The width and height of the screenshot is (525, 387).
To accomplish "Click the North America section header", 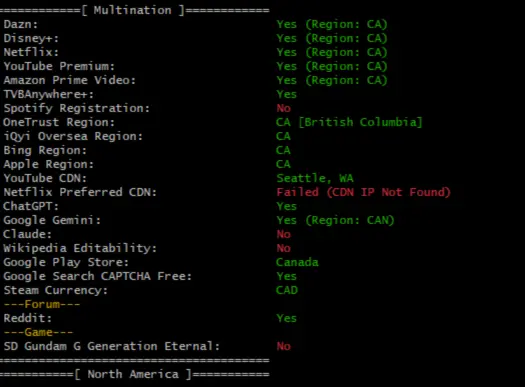I will click(x=133, y=374).
